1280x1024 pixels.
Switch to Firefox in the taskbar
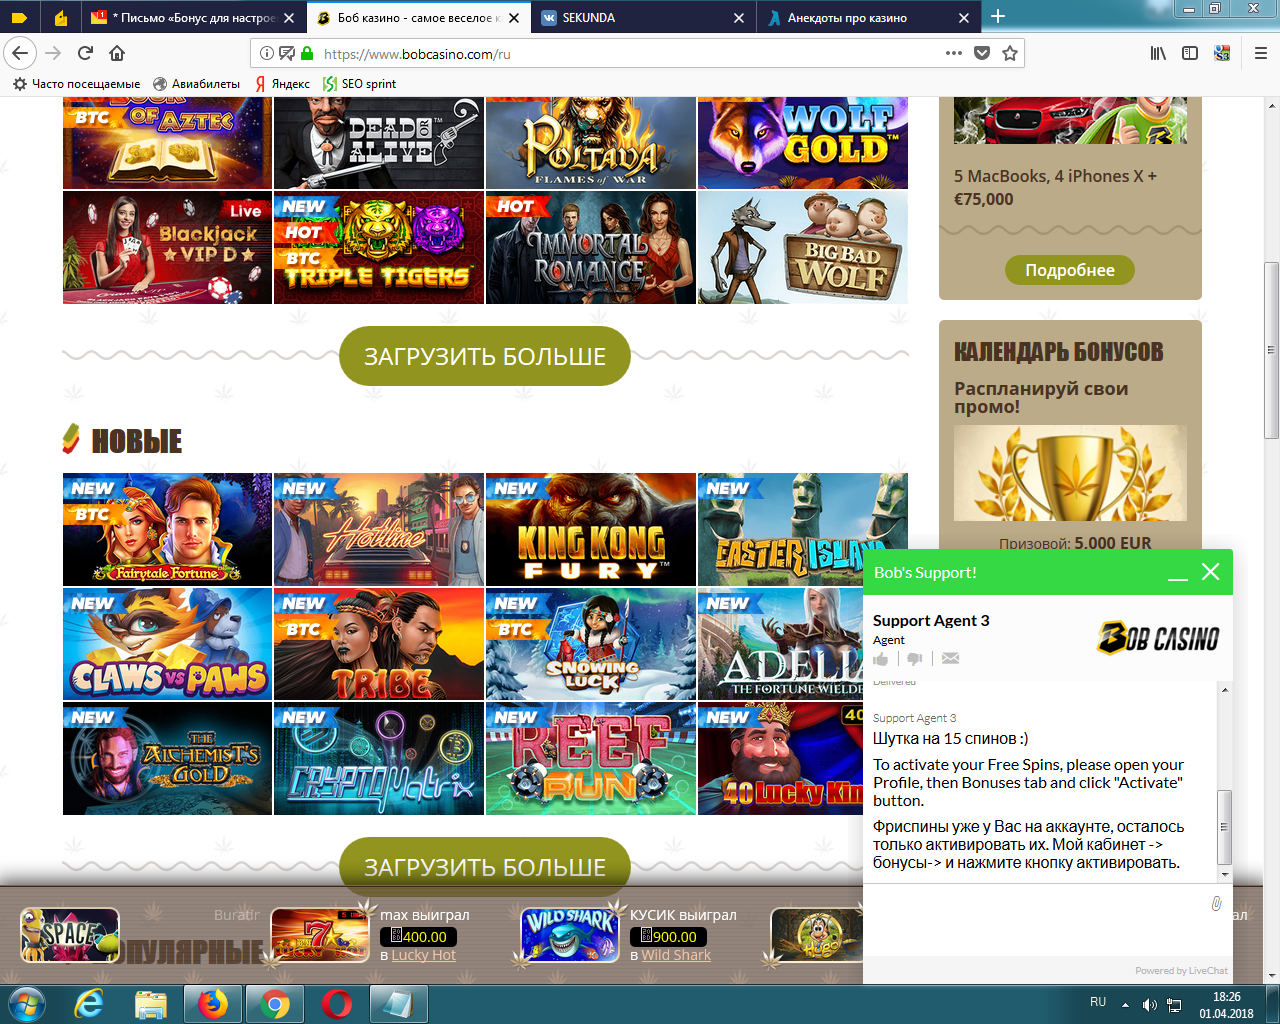(213, 1003)
